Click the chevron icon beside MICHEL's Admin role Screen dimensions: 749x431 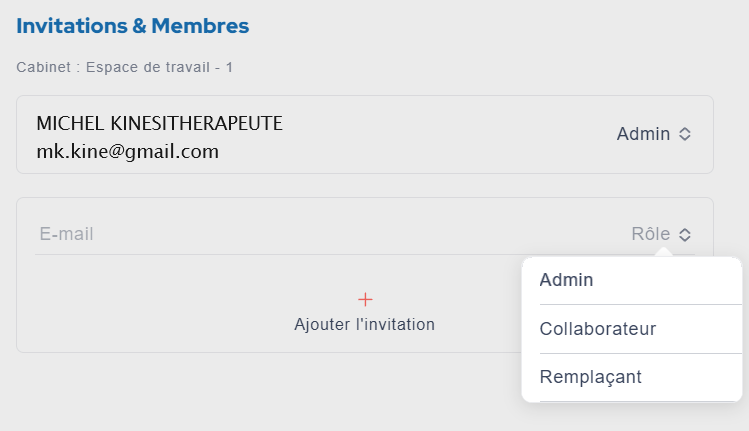point(685,134)
